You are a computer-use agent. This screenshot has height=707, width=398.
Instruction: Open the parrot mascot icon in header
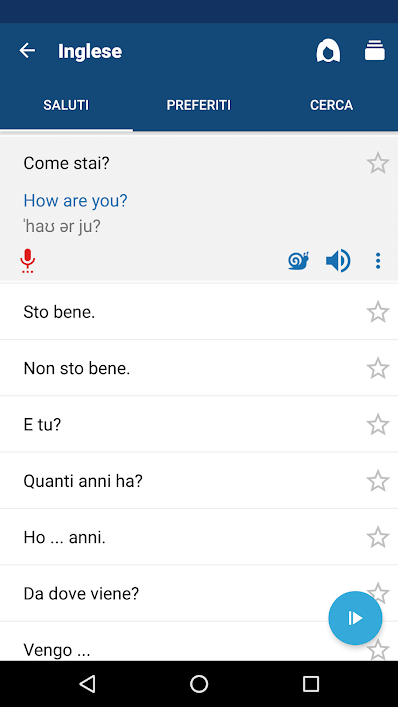click(x=328, y=50)
